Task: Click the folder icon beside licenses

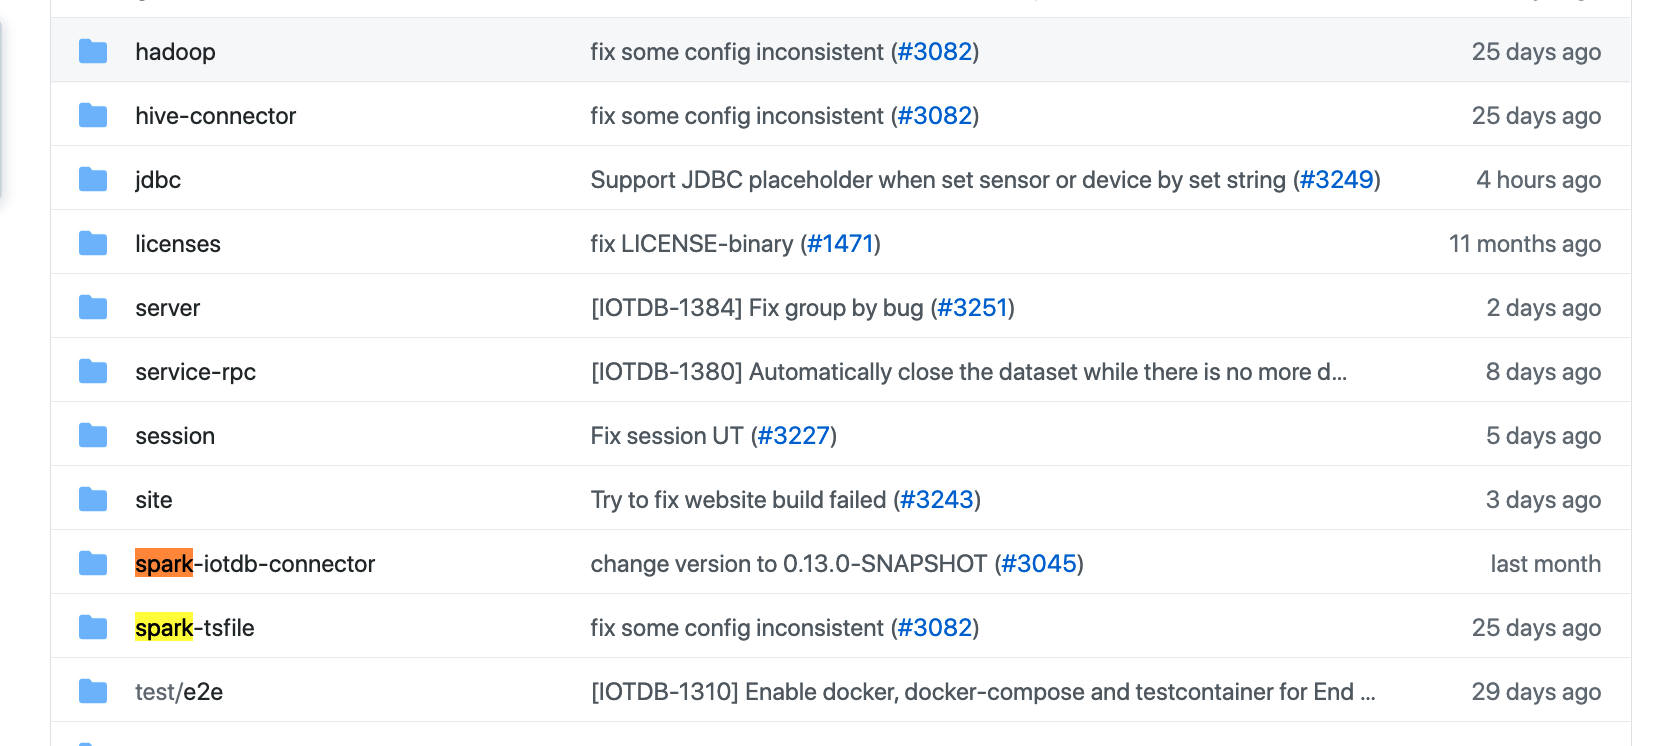Action: click(x=93, y=243)
